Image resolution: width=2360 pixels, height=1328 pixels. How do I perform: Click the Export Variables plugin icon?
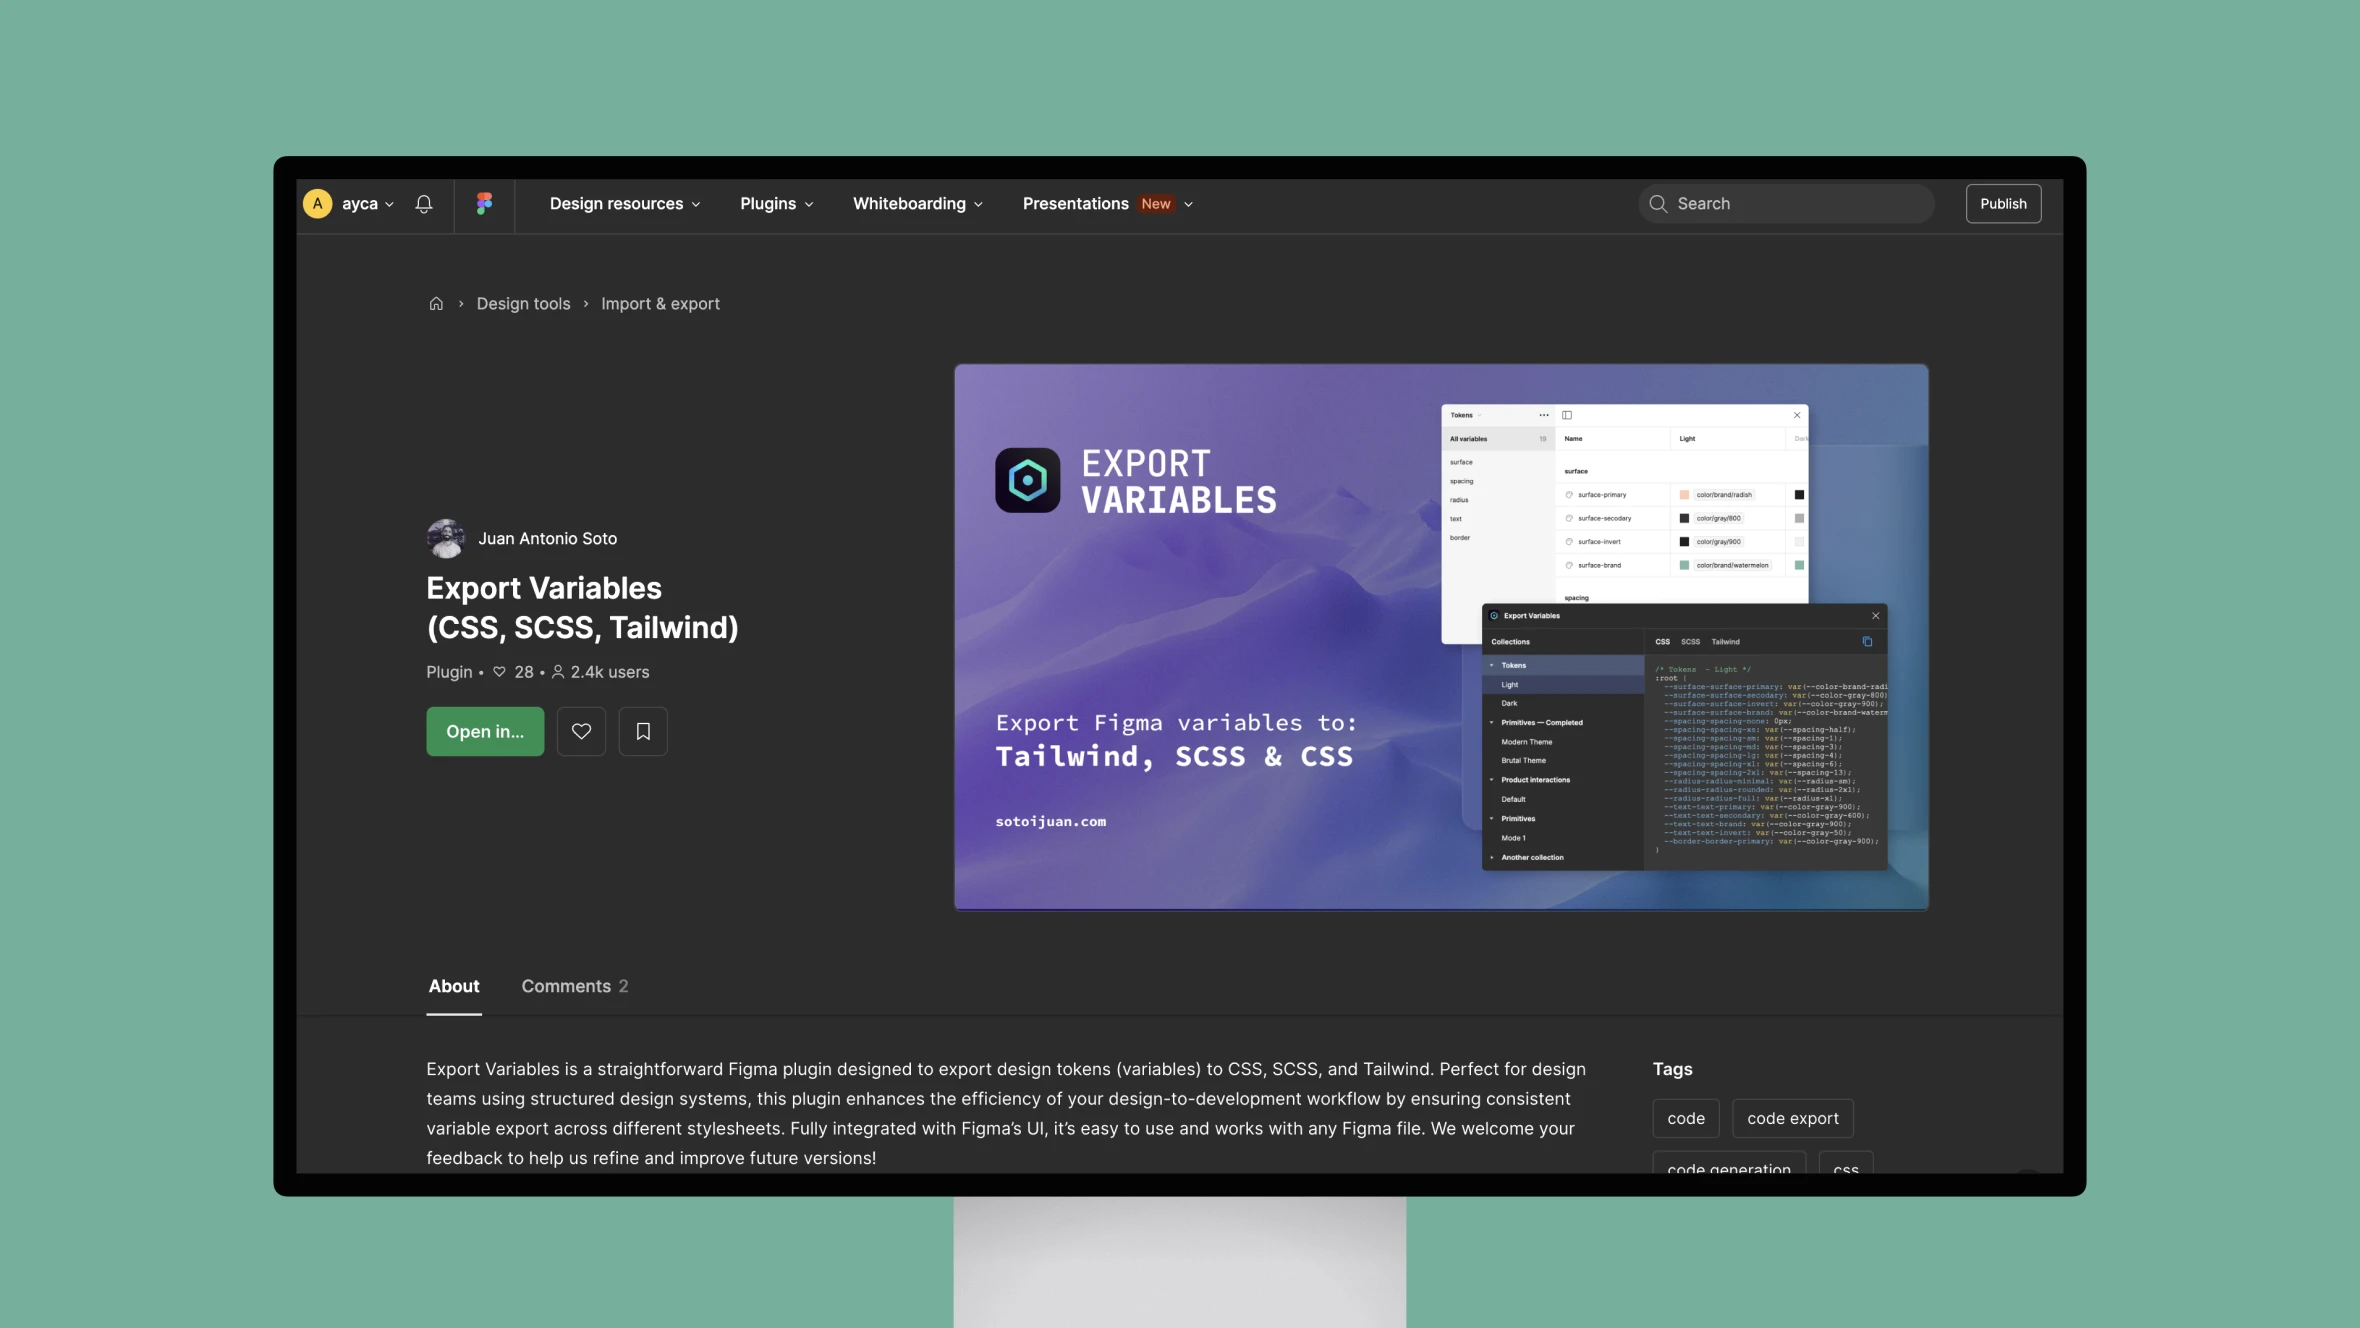[1028, 480]
